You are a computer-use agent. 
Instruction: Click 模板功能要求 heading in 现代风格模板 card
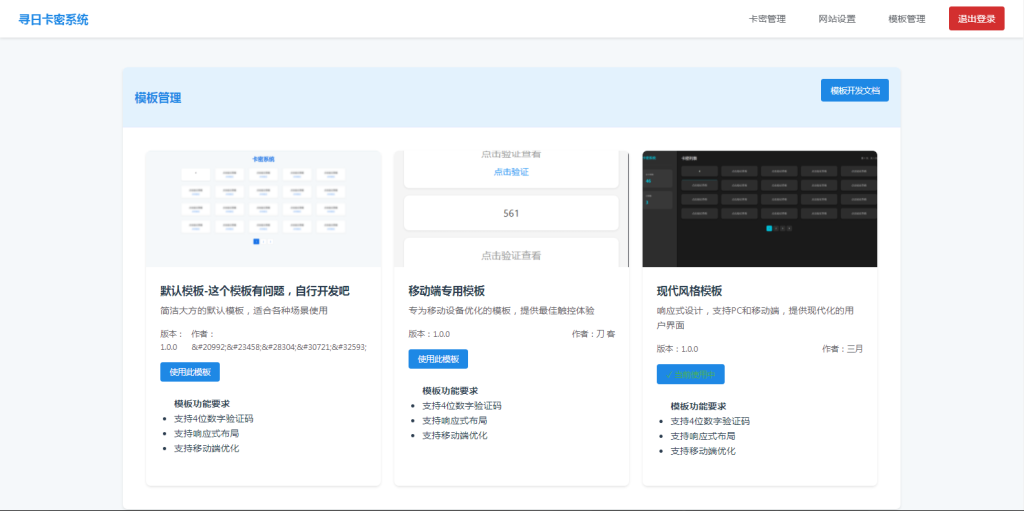point(698,406)
